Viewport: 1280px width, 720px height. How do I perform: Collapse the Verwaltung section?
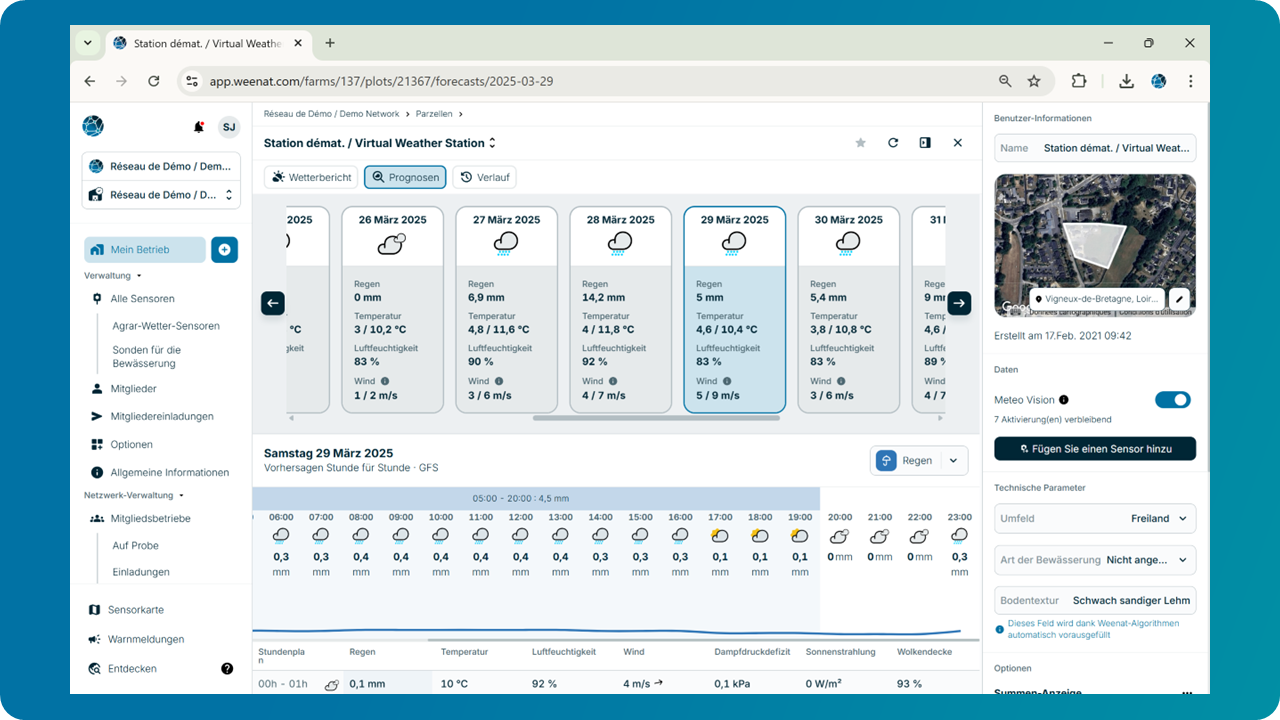click(113, 275)
